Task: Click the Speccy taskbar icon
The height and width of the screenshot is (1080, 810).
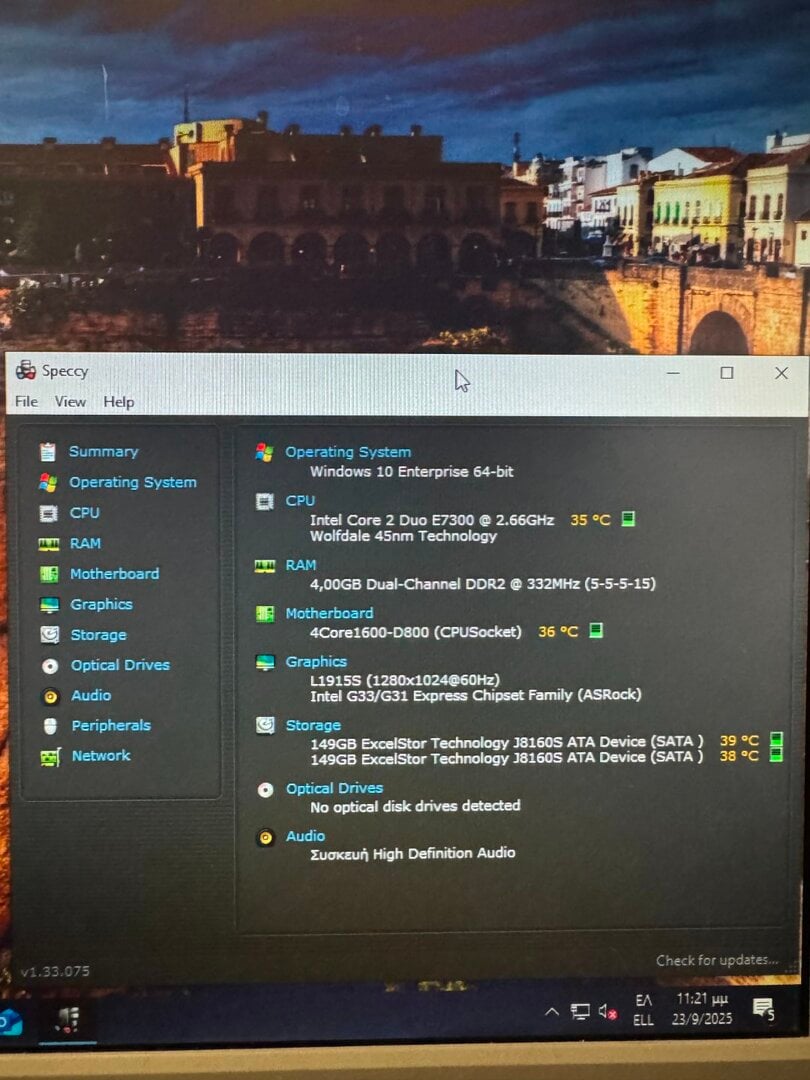Action: (x=68, y=1019)
